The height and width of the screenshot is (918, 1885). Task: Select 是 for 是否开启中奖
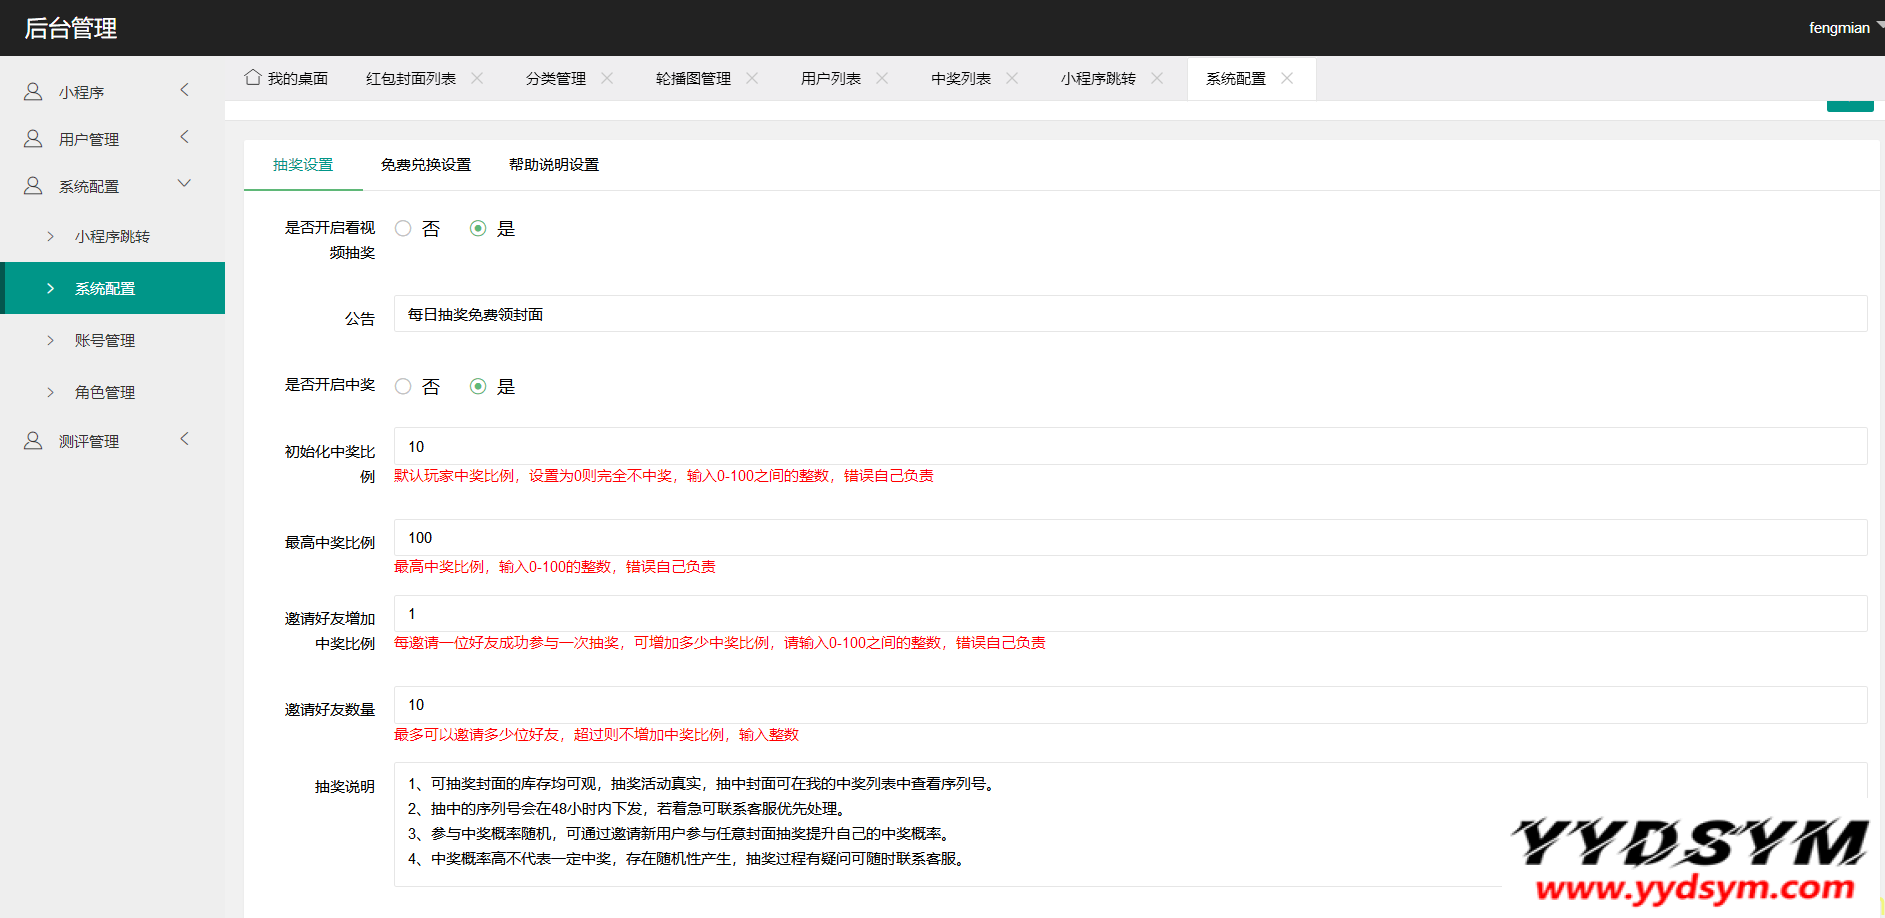tap(478, 387)
